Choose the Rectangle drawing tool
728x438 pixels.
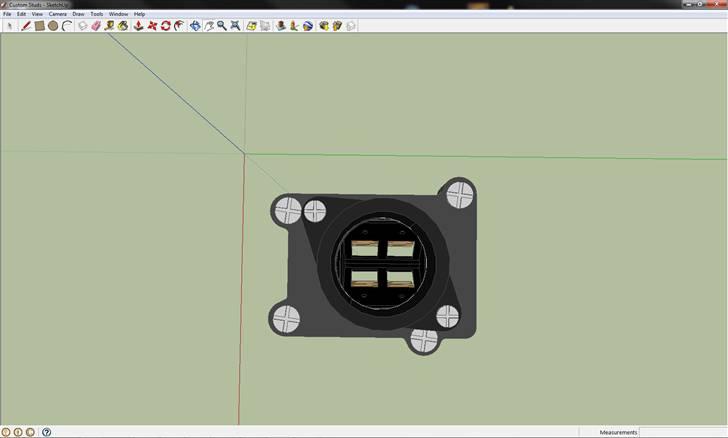click(39, 25)
